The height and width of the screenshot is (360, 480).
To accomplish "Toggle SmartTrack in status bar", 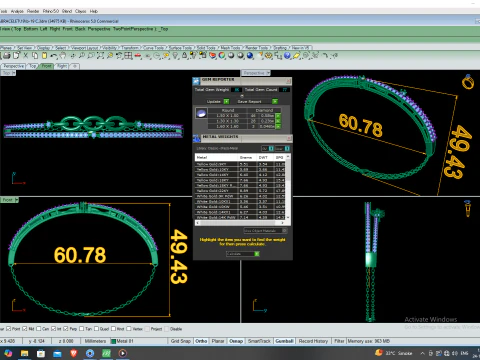I will pos(259,341).
